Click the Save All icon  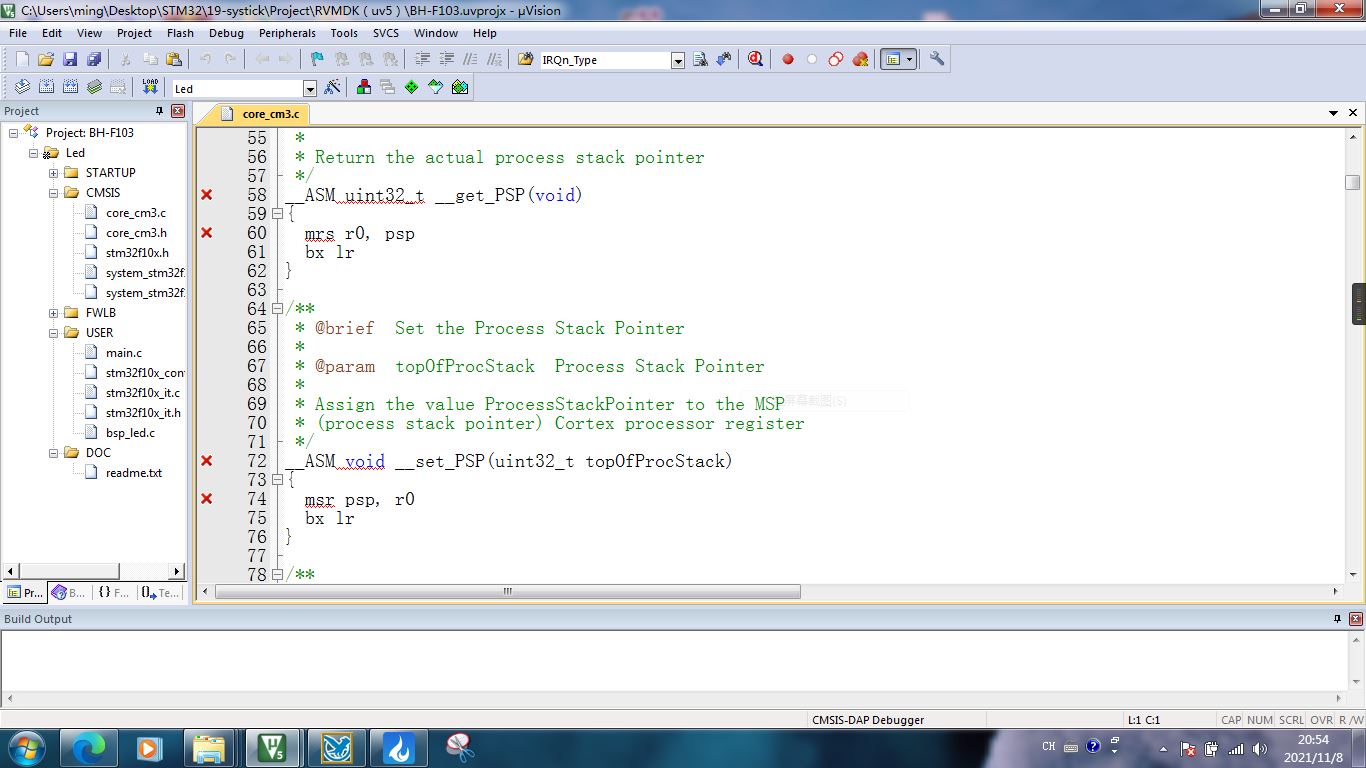click(x=94, y=59)
